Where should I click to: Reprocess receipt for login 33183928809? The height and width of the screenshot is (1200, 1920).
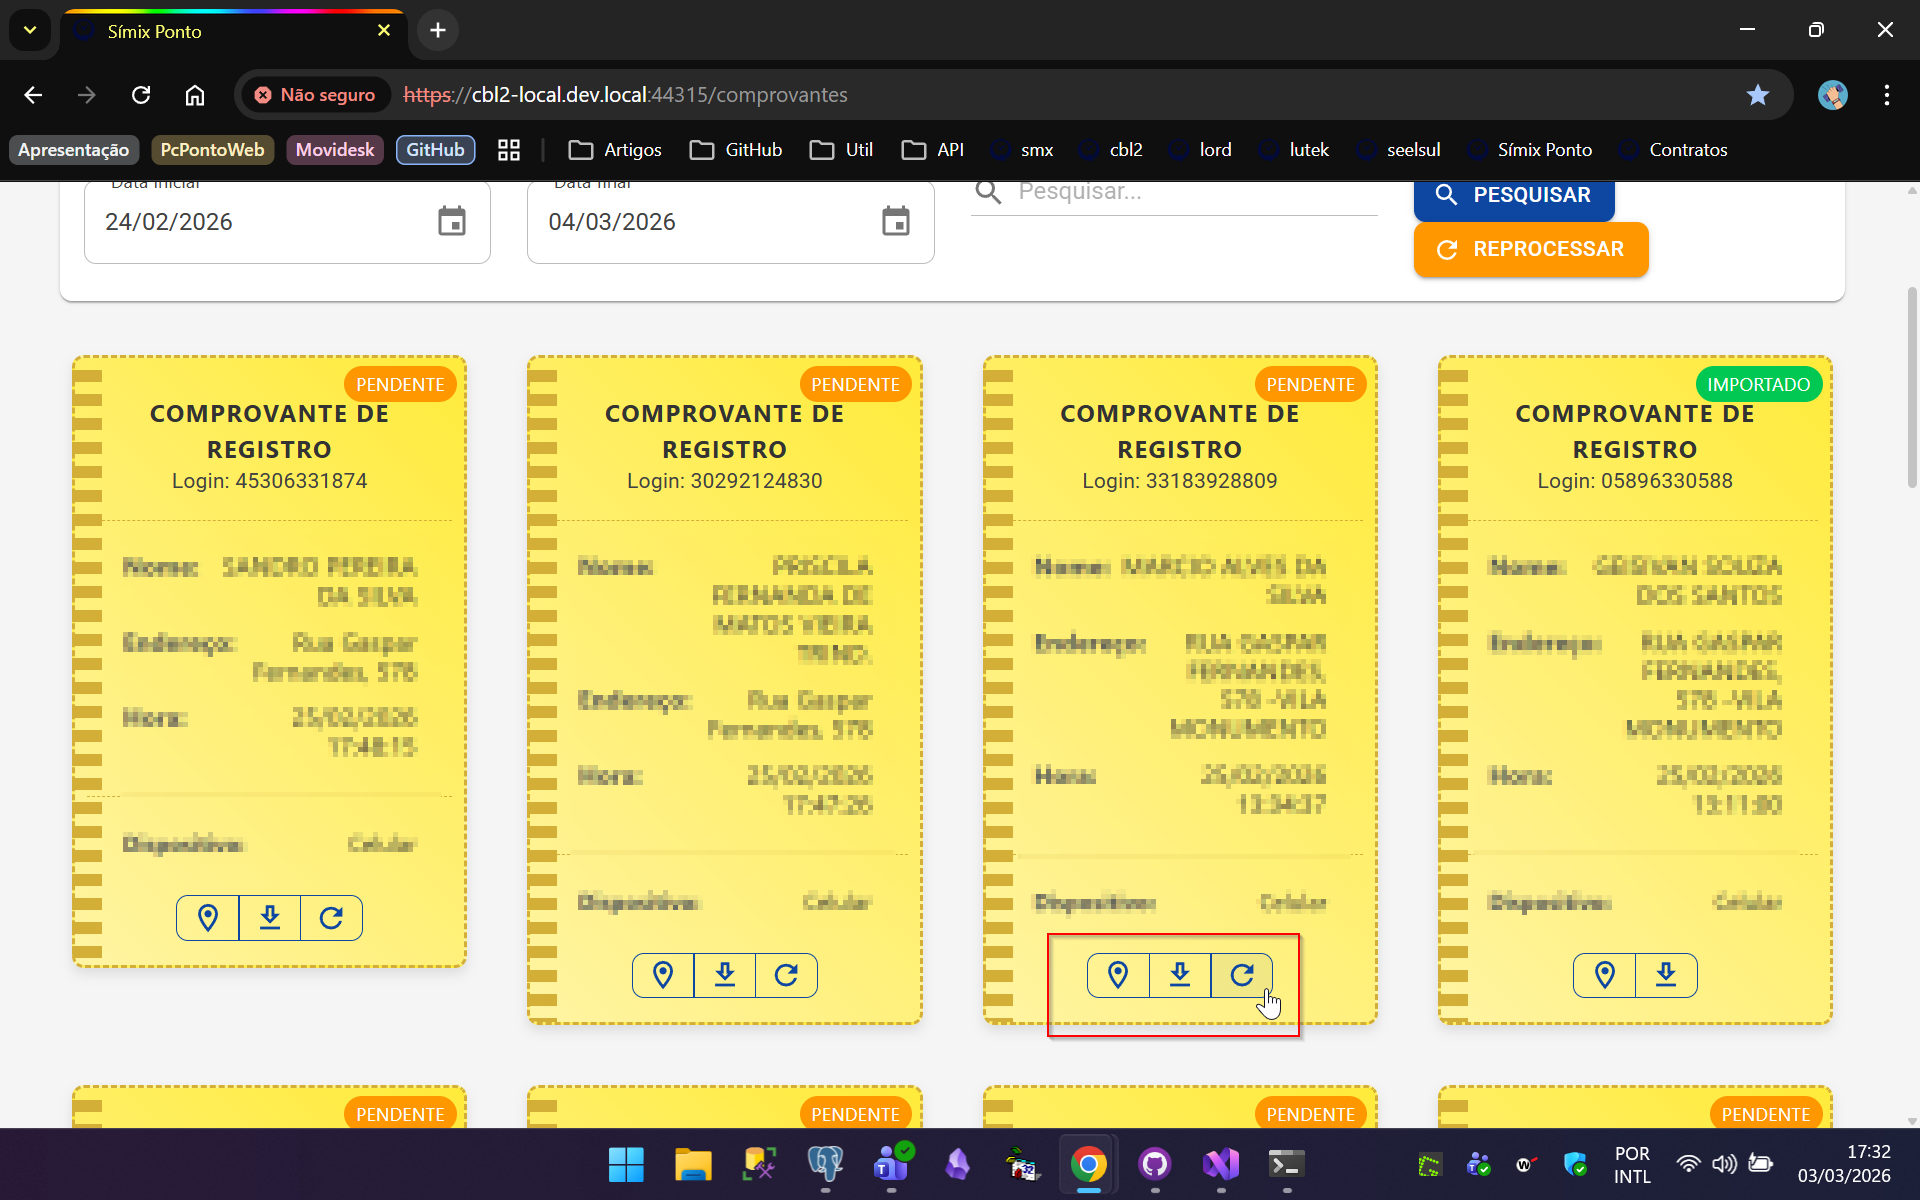click(x=1242, y=975)
